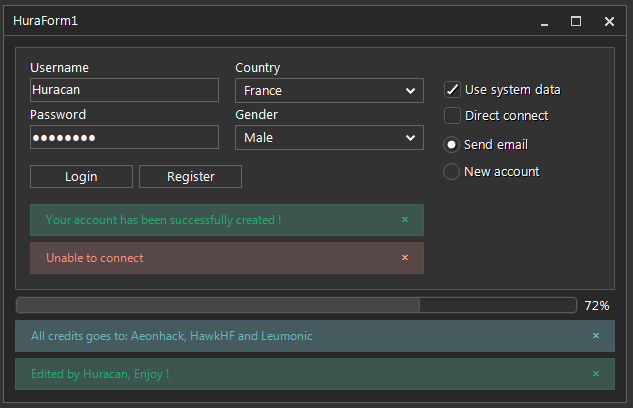Viewport: 633px width, 408px height.
Task: Minimize the HuraForm1 window
Action: click(543, 21)
